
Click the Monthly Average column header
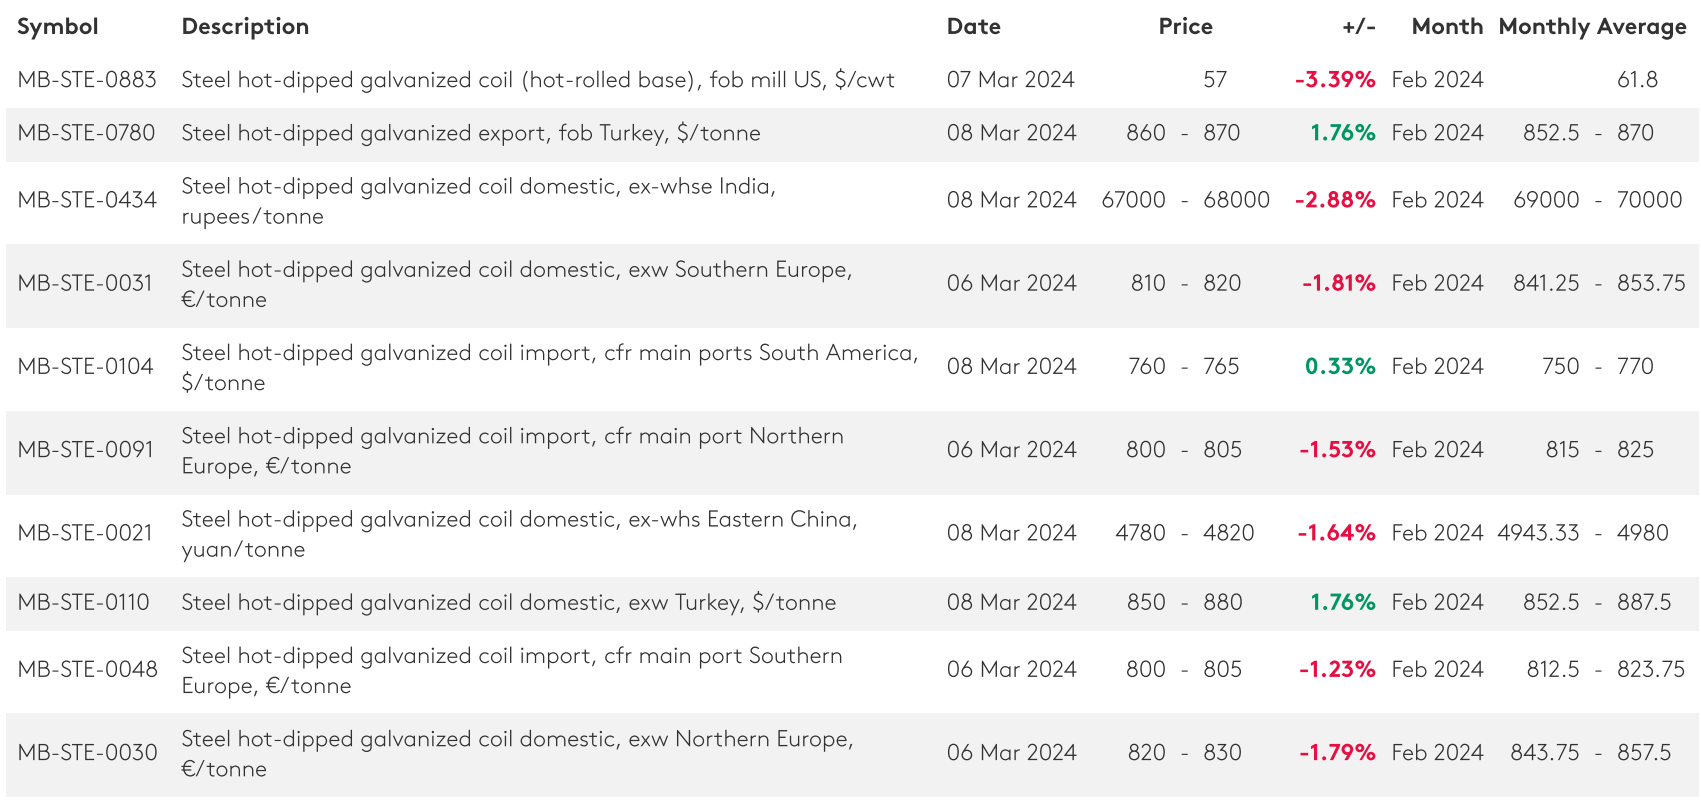point(1592,27)
